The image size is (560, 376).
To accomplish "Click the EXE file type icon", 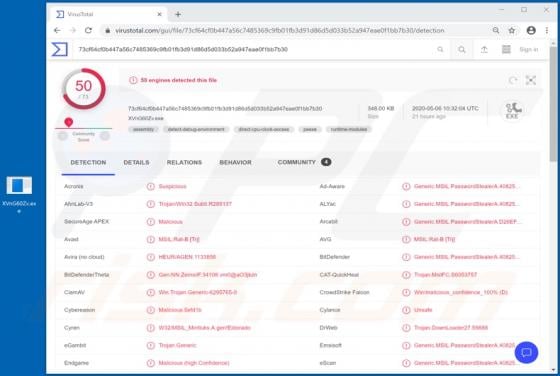I will pos(512,111).
